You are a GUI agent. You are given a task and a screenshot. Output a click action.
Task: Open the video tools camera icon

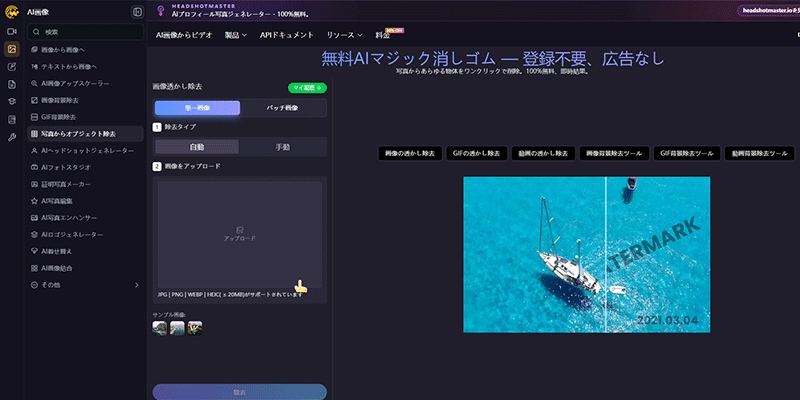coord(12,32)
